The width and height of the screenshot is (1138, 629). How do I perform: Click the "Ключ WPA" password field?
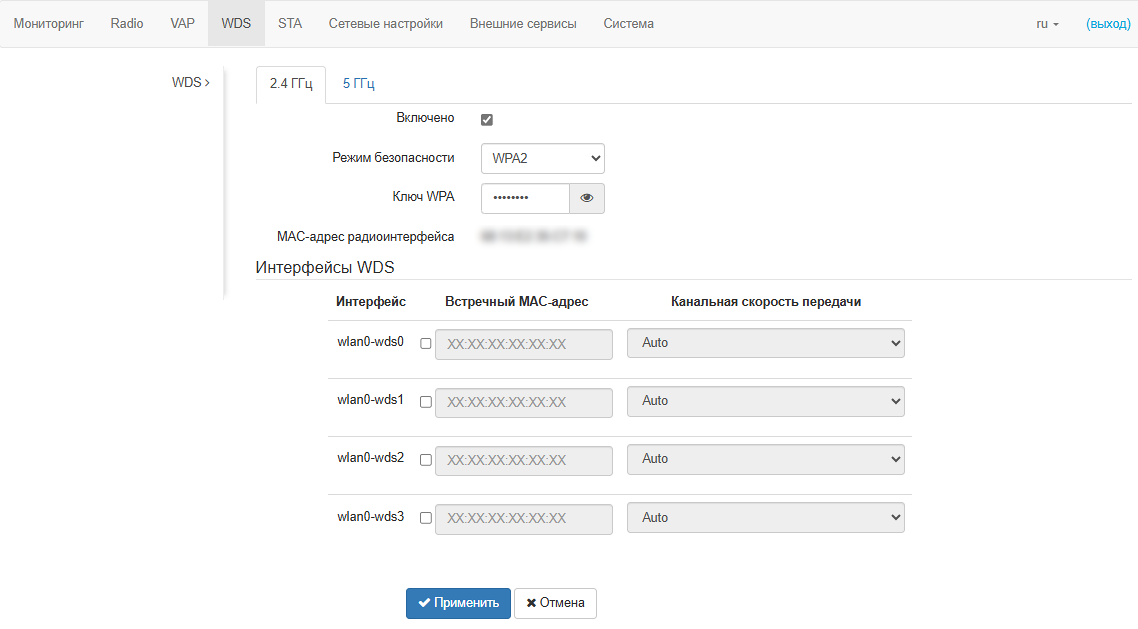pos(525,198)
